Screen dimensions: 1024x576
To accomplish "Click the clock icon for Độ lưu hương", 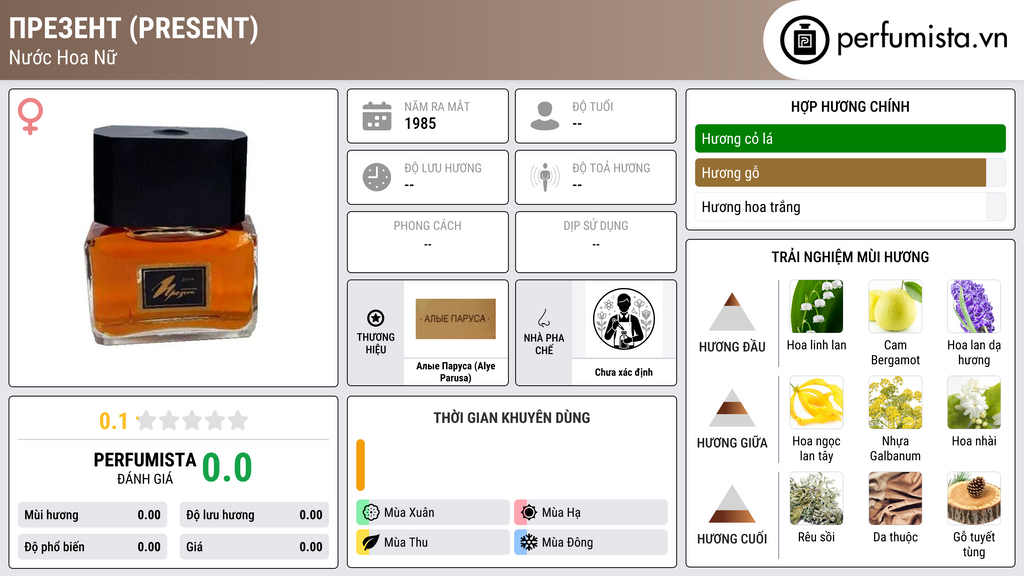I will pyautogui.click(x=377, y=177).
